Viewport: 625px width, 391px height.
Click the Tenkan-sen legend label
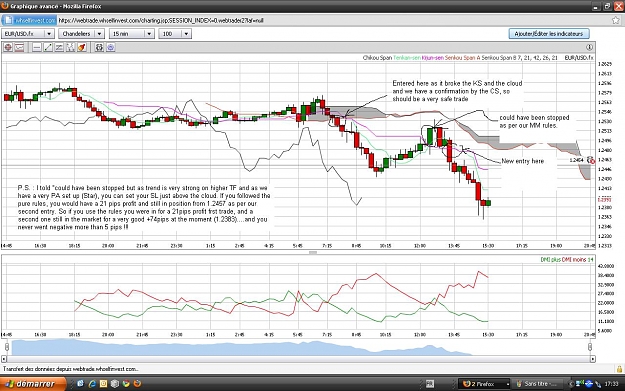click(x=407, y=58)
